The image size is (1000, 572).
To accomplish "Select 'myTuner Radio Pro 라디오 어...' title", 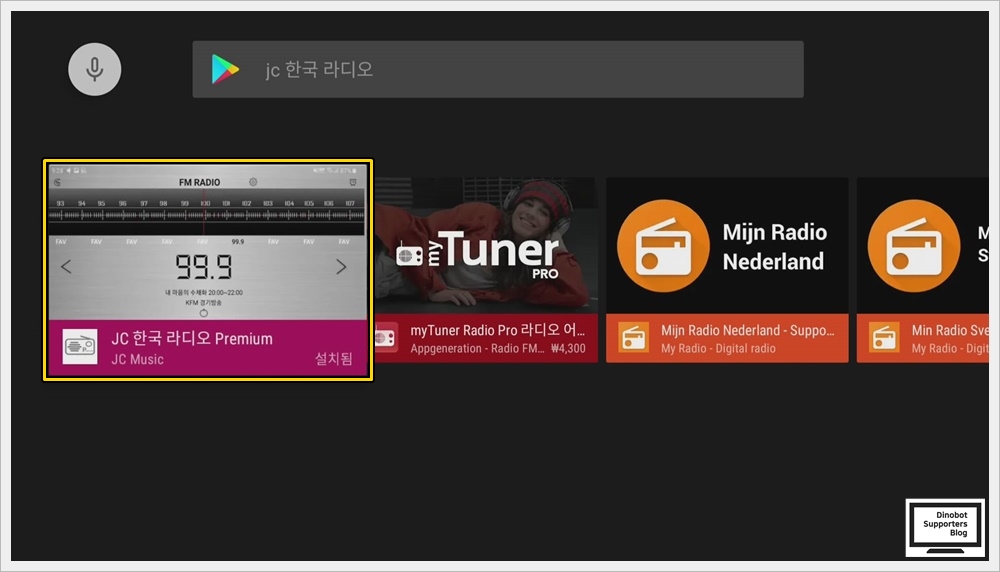I will (497, 330).
